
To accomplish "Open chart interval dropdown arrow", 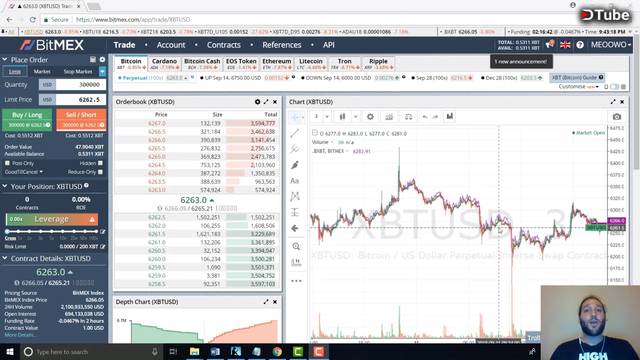I will [x=327, y=117].
